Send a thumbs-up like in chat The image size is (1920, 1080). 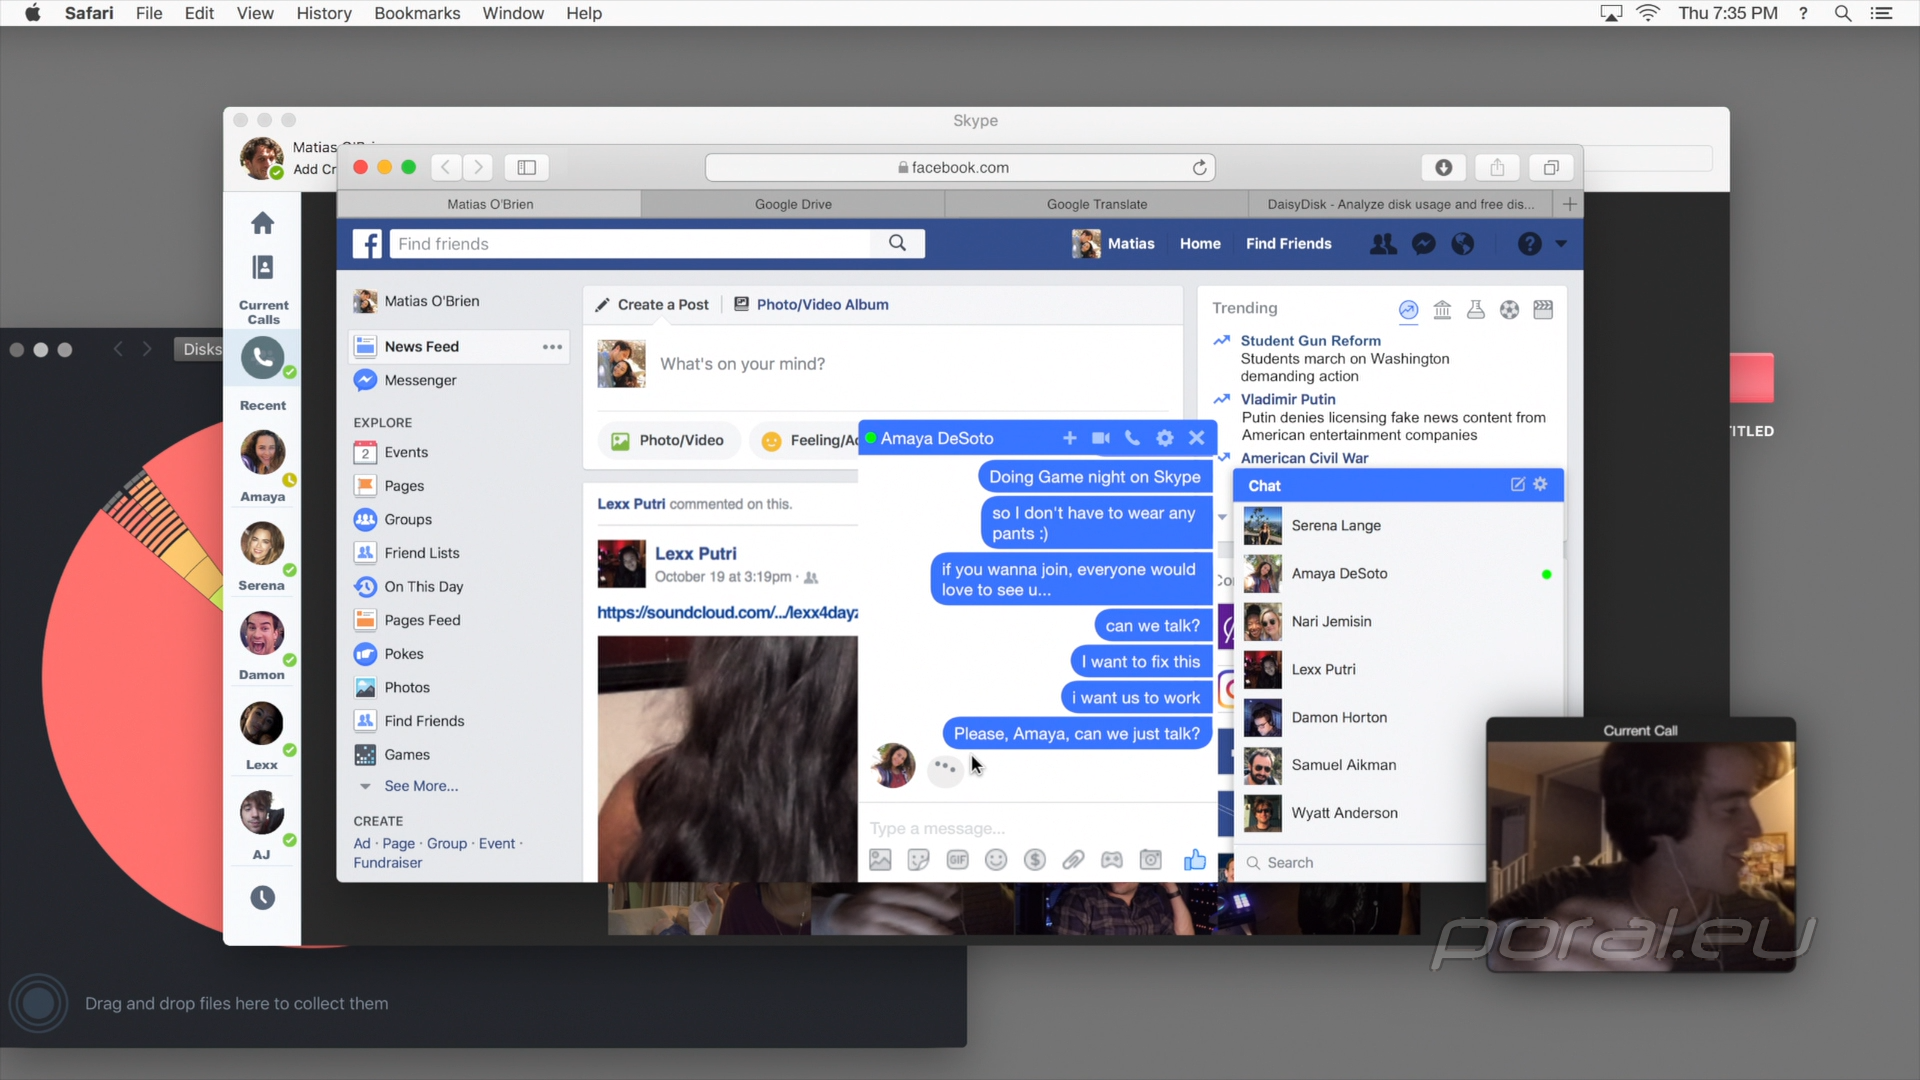pyautogui.click(x=1195, y=860)
